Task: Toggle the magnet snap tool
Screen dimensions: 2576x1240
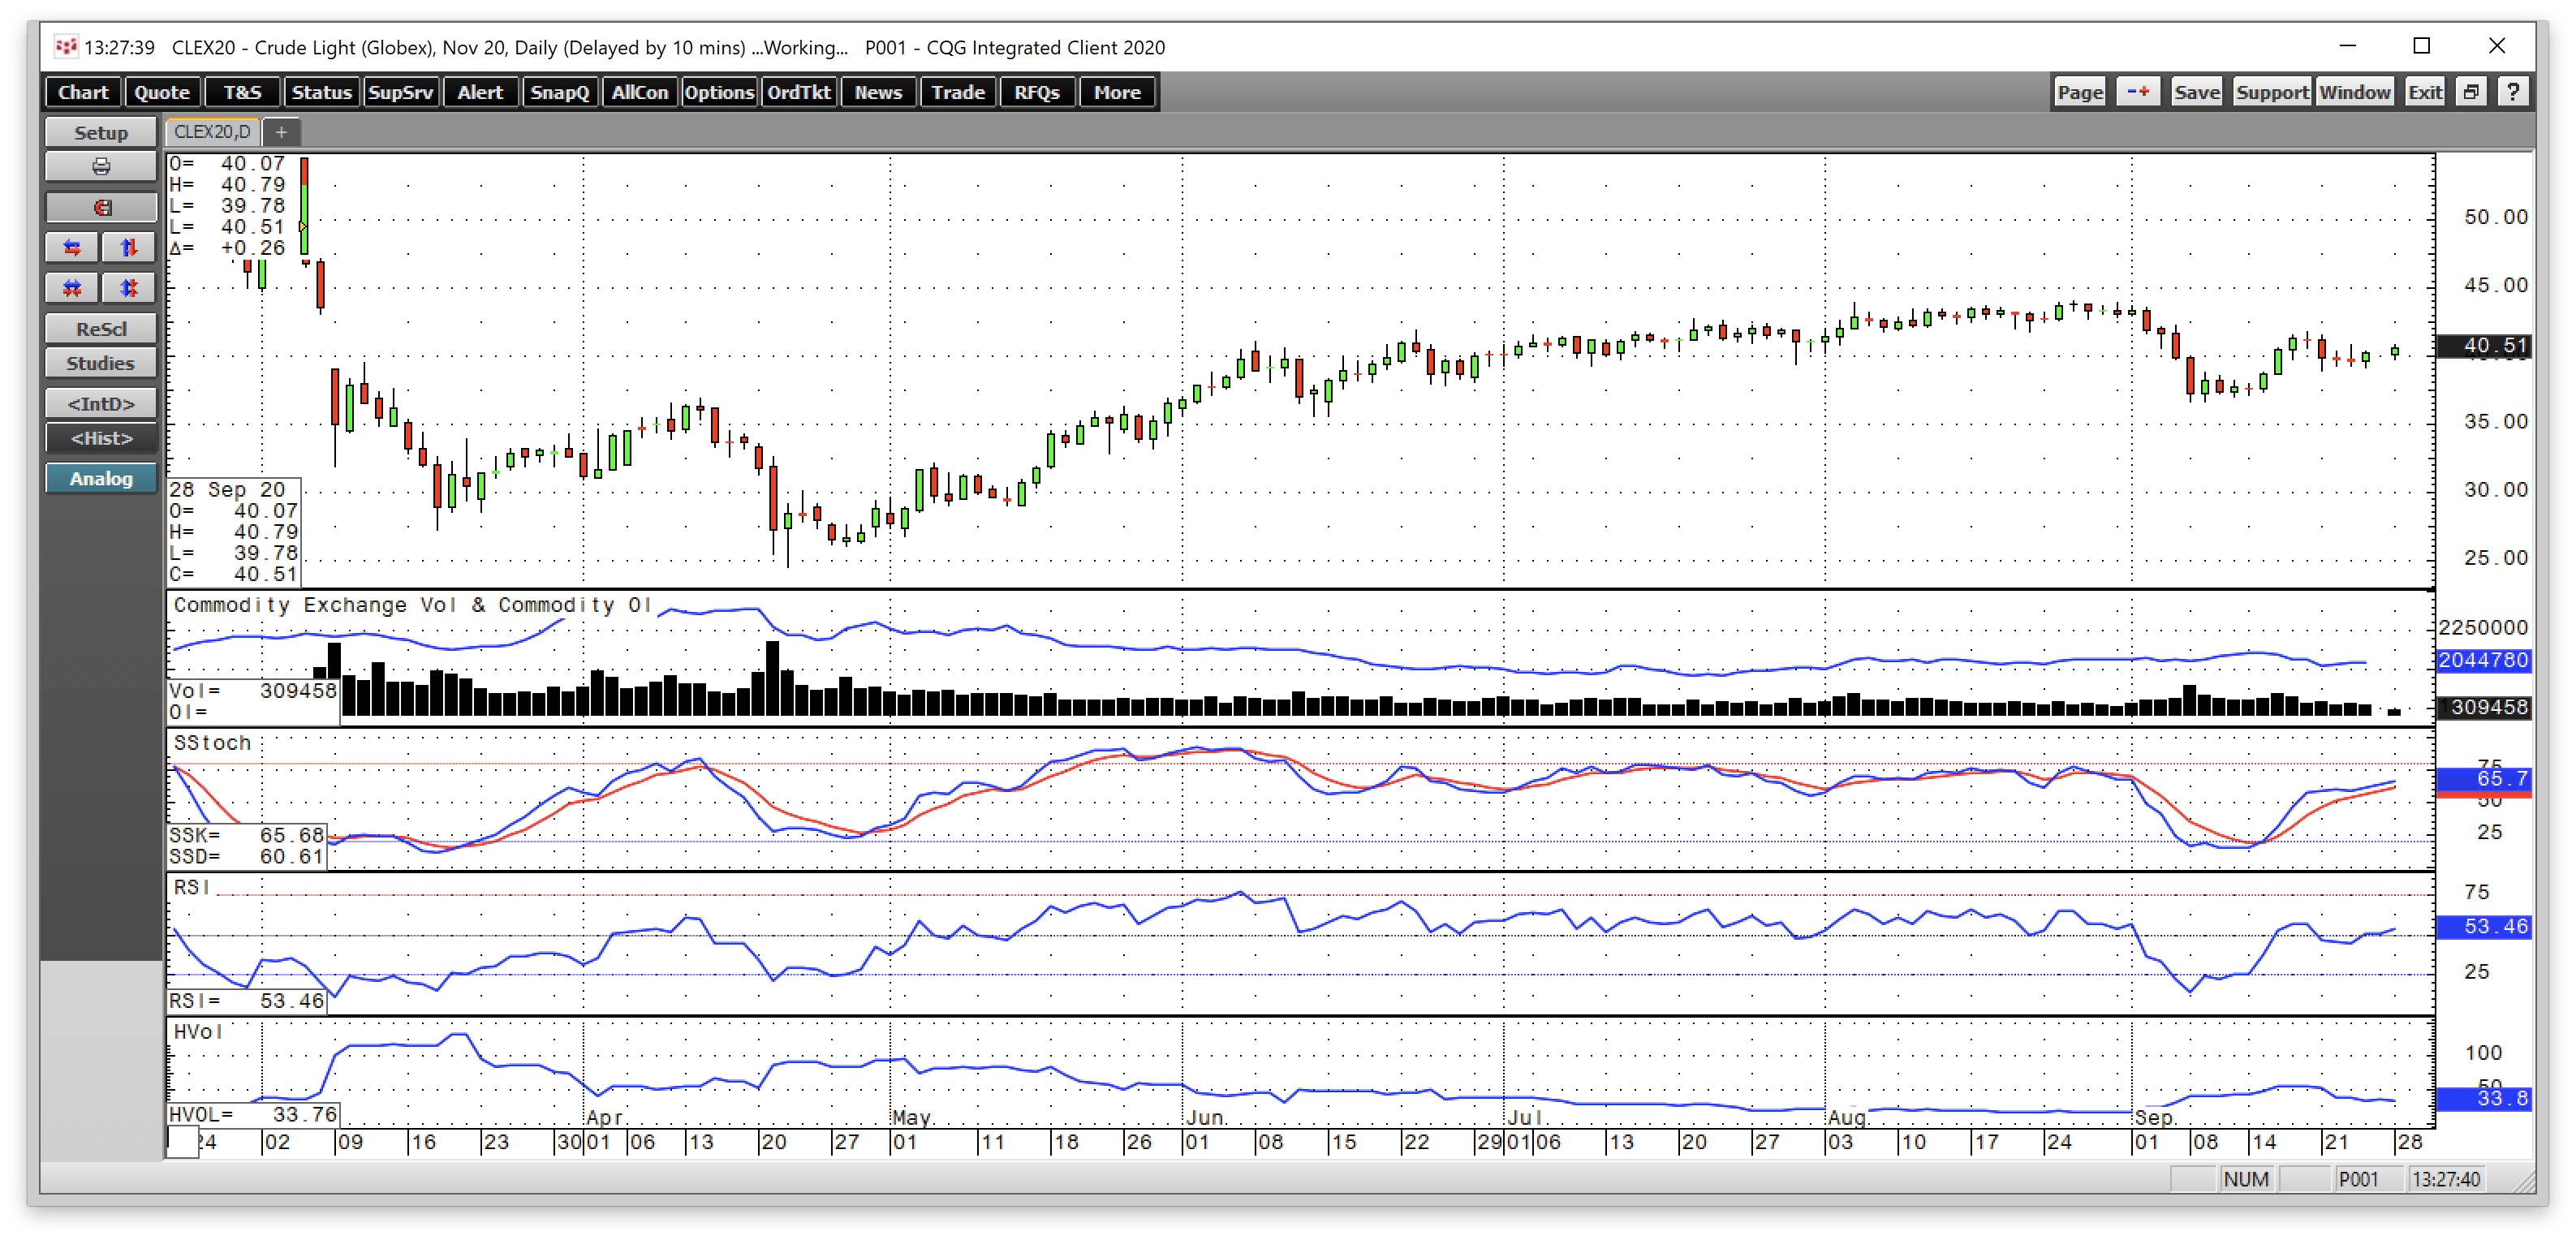Action: tap(101, 208)
